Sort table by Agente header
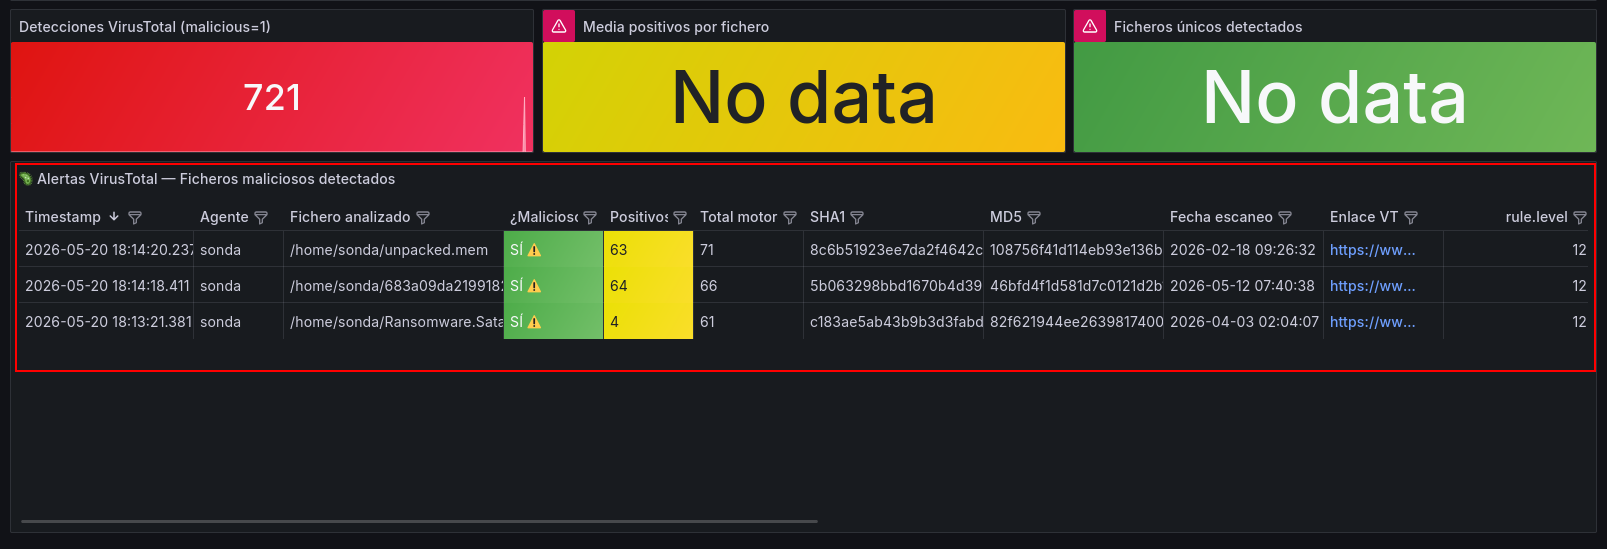The width and height of the screenshot is (1607, 549). click(x=224, y=217)
